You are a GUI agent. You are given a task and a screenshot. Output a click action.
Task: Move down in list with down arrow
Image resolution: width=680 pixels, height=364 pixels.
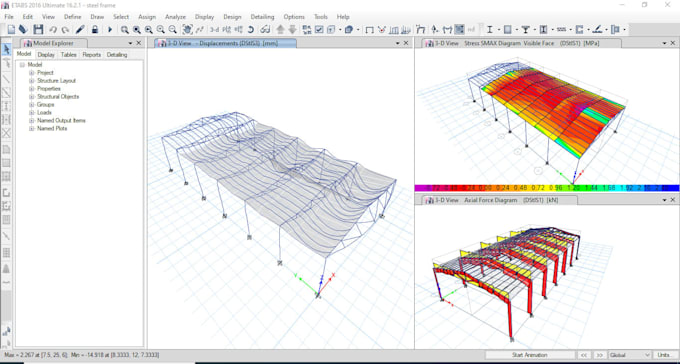point(292,30)
